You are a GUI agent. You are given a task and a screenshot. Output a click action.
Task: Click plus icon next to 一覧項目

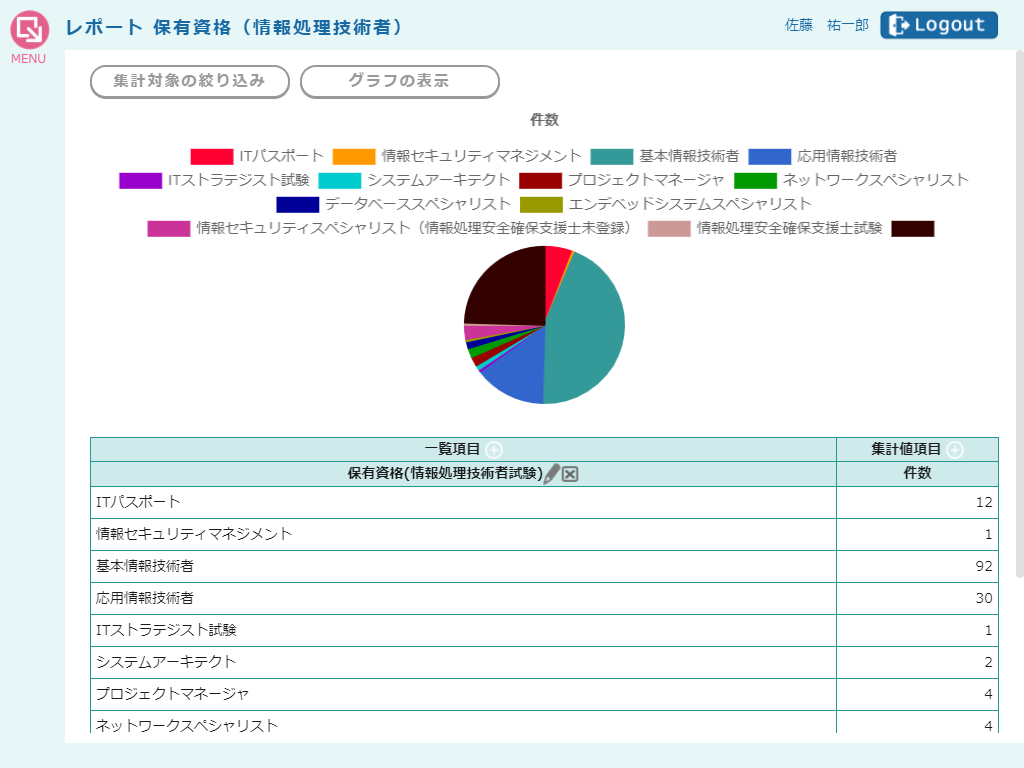click(x=494, y=450)
